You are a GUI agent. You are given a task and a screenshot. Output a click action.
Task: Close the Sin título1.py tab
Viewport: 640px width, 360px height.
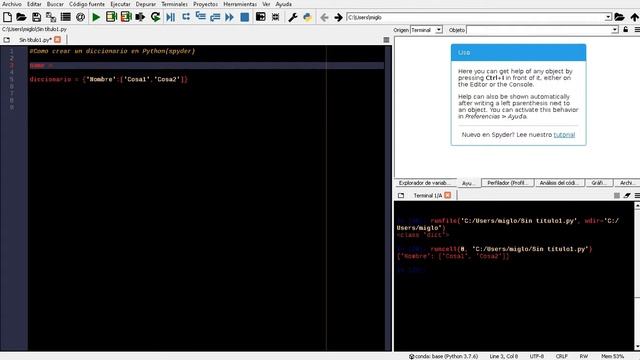[x=58, y=40]
